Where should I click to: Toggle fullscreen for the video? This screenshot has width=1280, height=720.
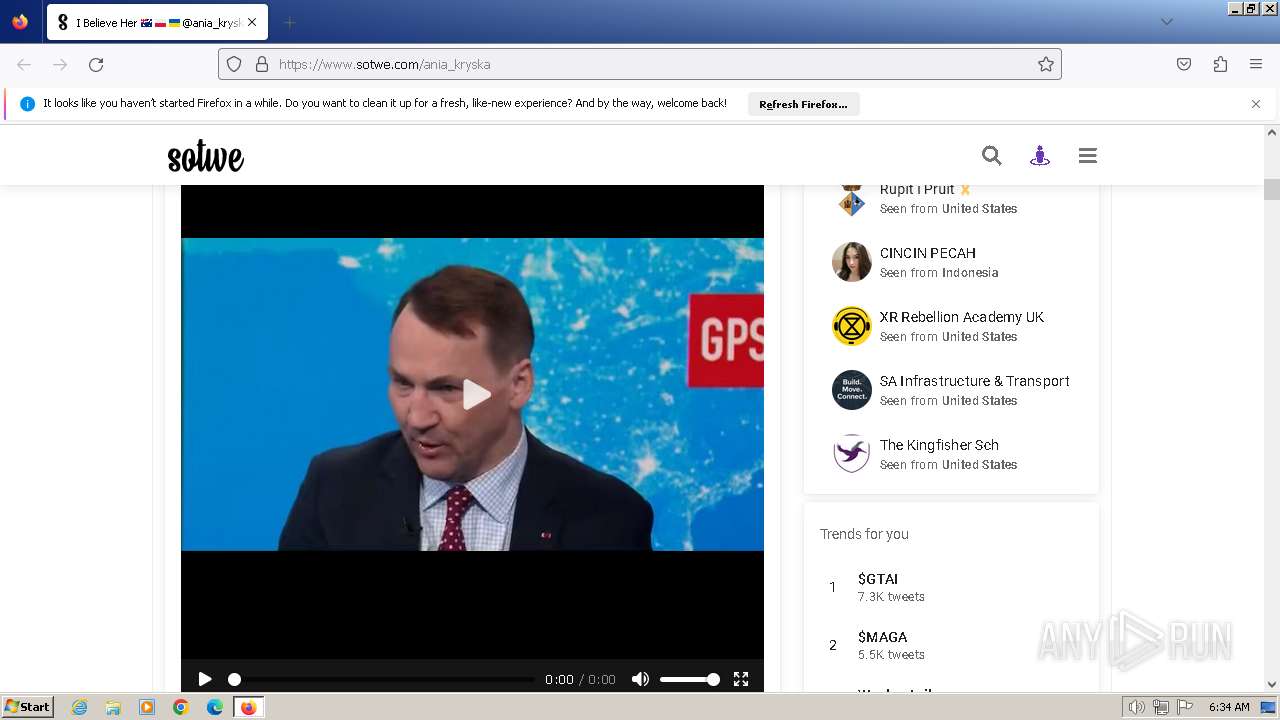pyautogui.click(x=741, y=679)
